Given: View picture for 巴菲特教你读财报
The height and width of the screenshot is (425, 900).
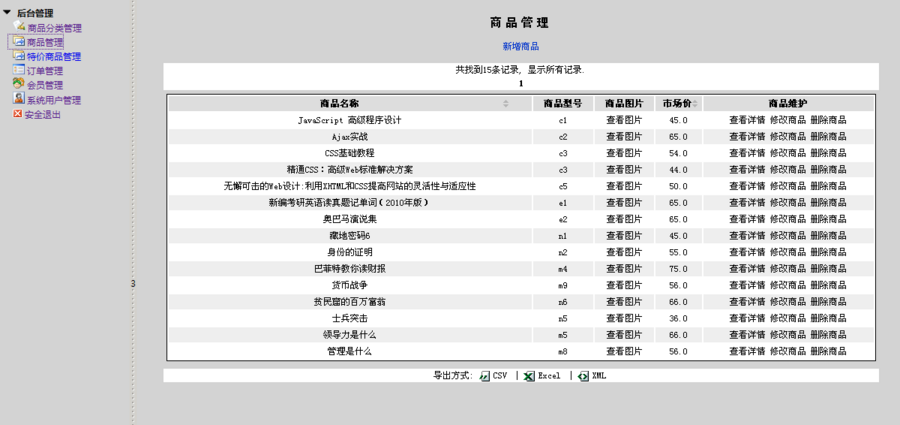Looking at the screenshot, I should pyautogui.click(x=624, y=269).
